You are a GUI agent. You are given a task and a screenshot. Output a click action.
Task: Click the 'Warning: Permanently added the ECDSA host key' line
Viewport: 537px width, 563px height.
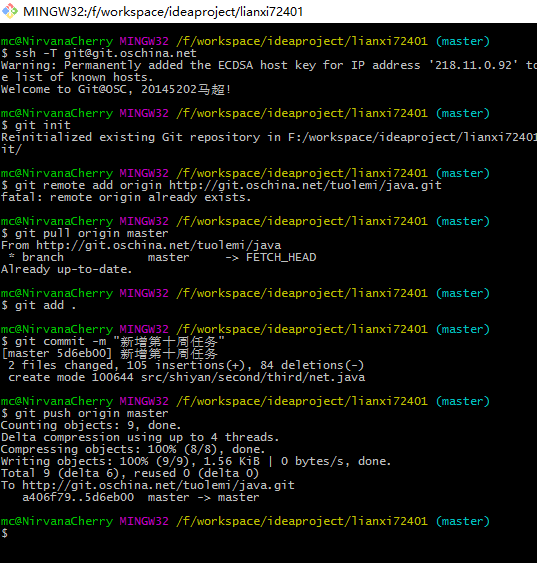(268, 65)
